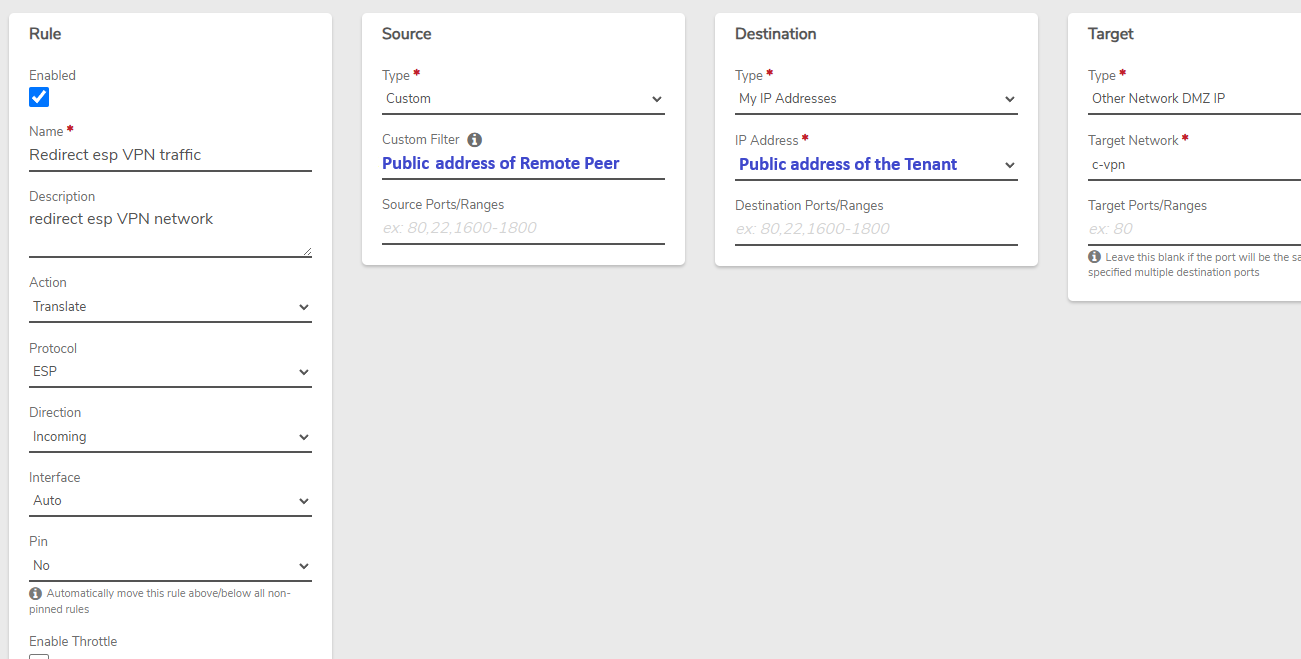The height and width of the screenshot is (659, 1301).
Task: Click the rule Name input field
Action: (170, 155)
